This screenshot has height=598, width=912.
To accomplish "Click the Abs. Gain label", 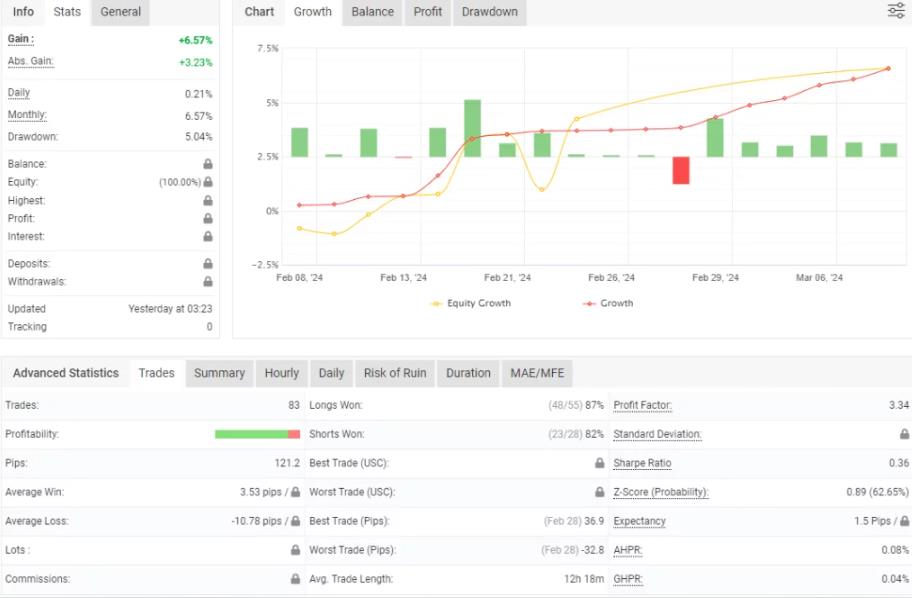I will click(x=30, y=61).
